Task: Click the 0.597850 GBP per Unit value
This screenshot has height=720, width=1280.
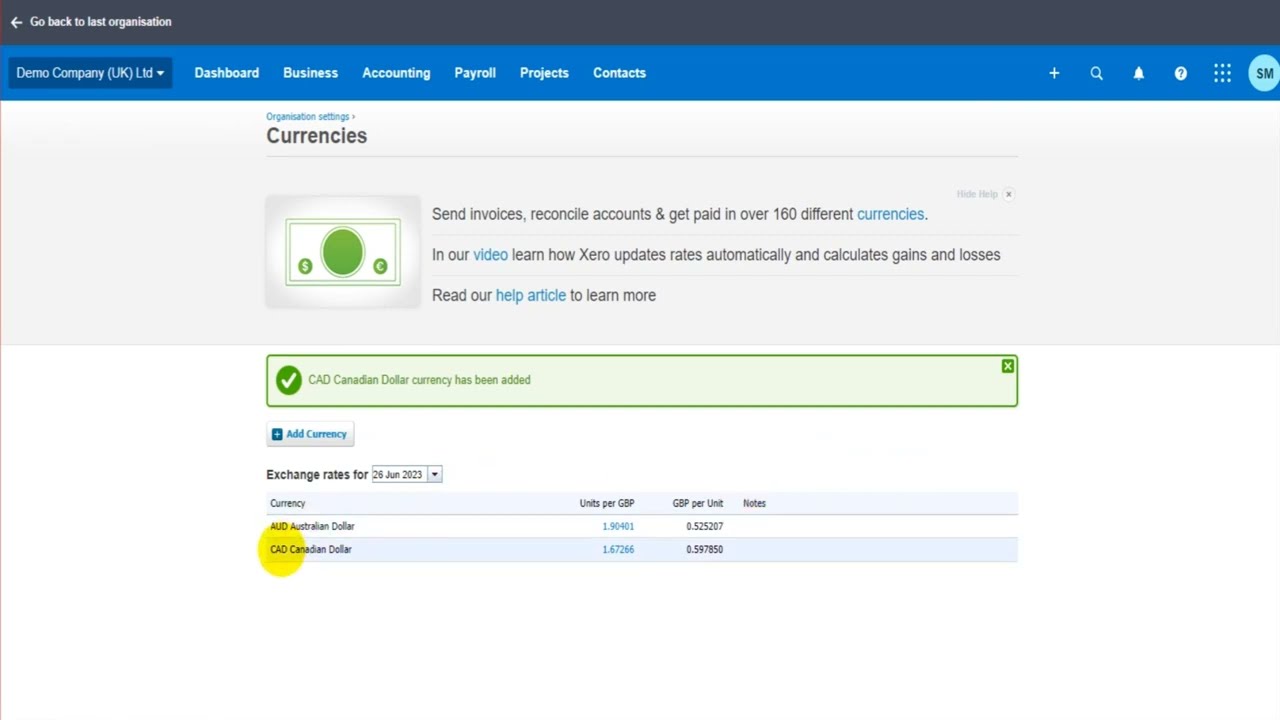Action: (704, 549)
